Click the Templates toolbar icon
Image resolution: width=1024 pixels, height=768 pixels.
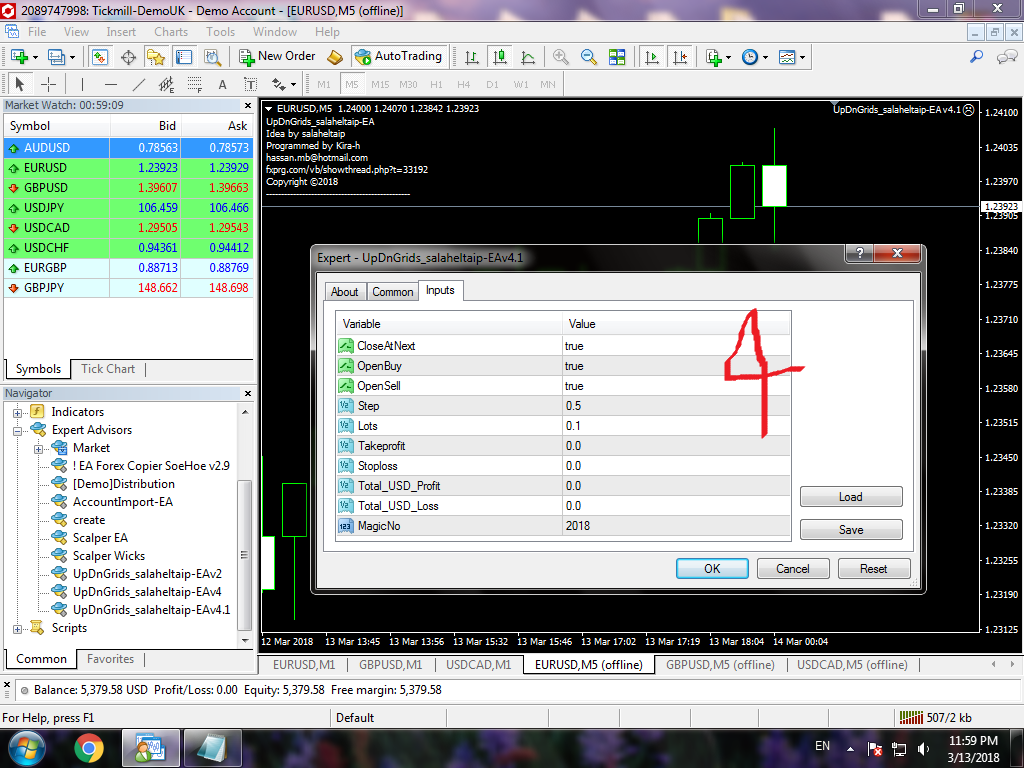tap(787, 57)
